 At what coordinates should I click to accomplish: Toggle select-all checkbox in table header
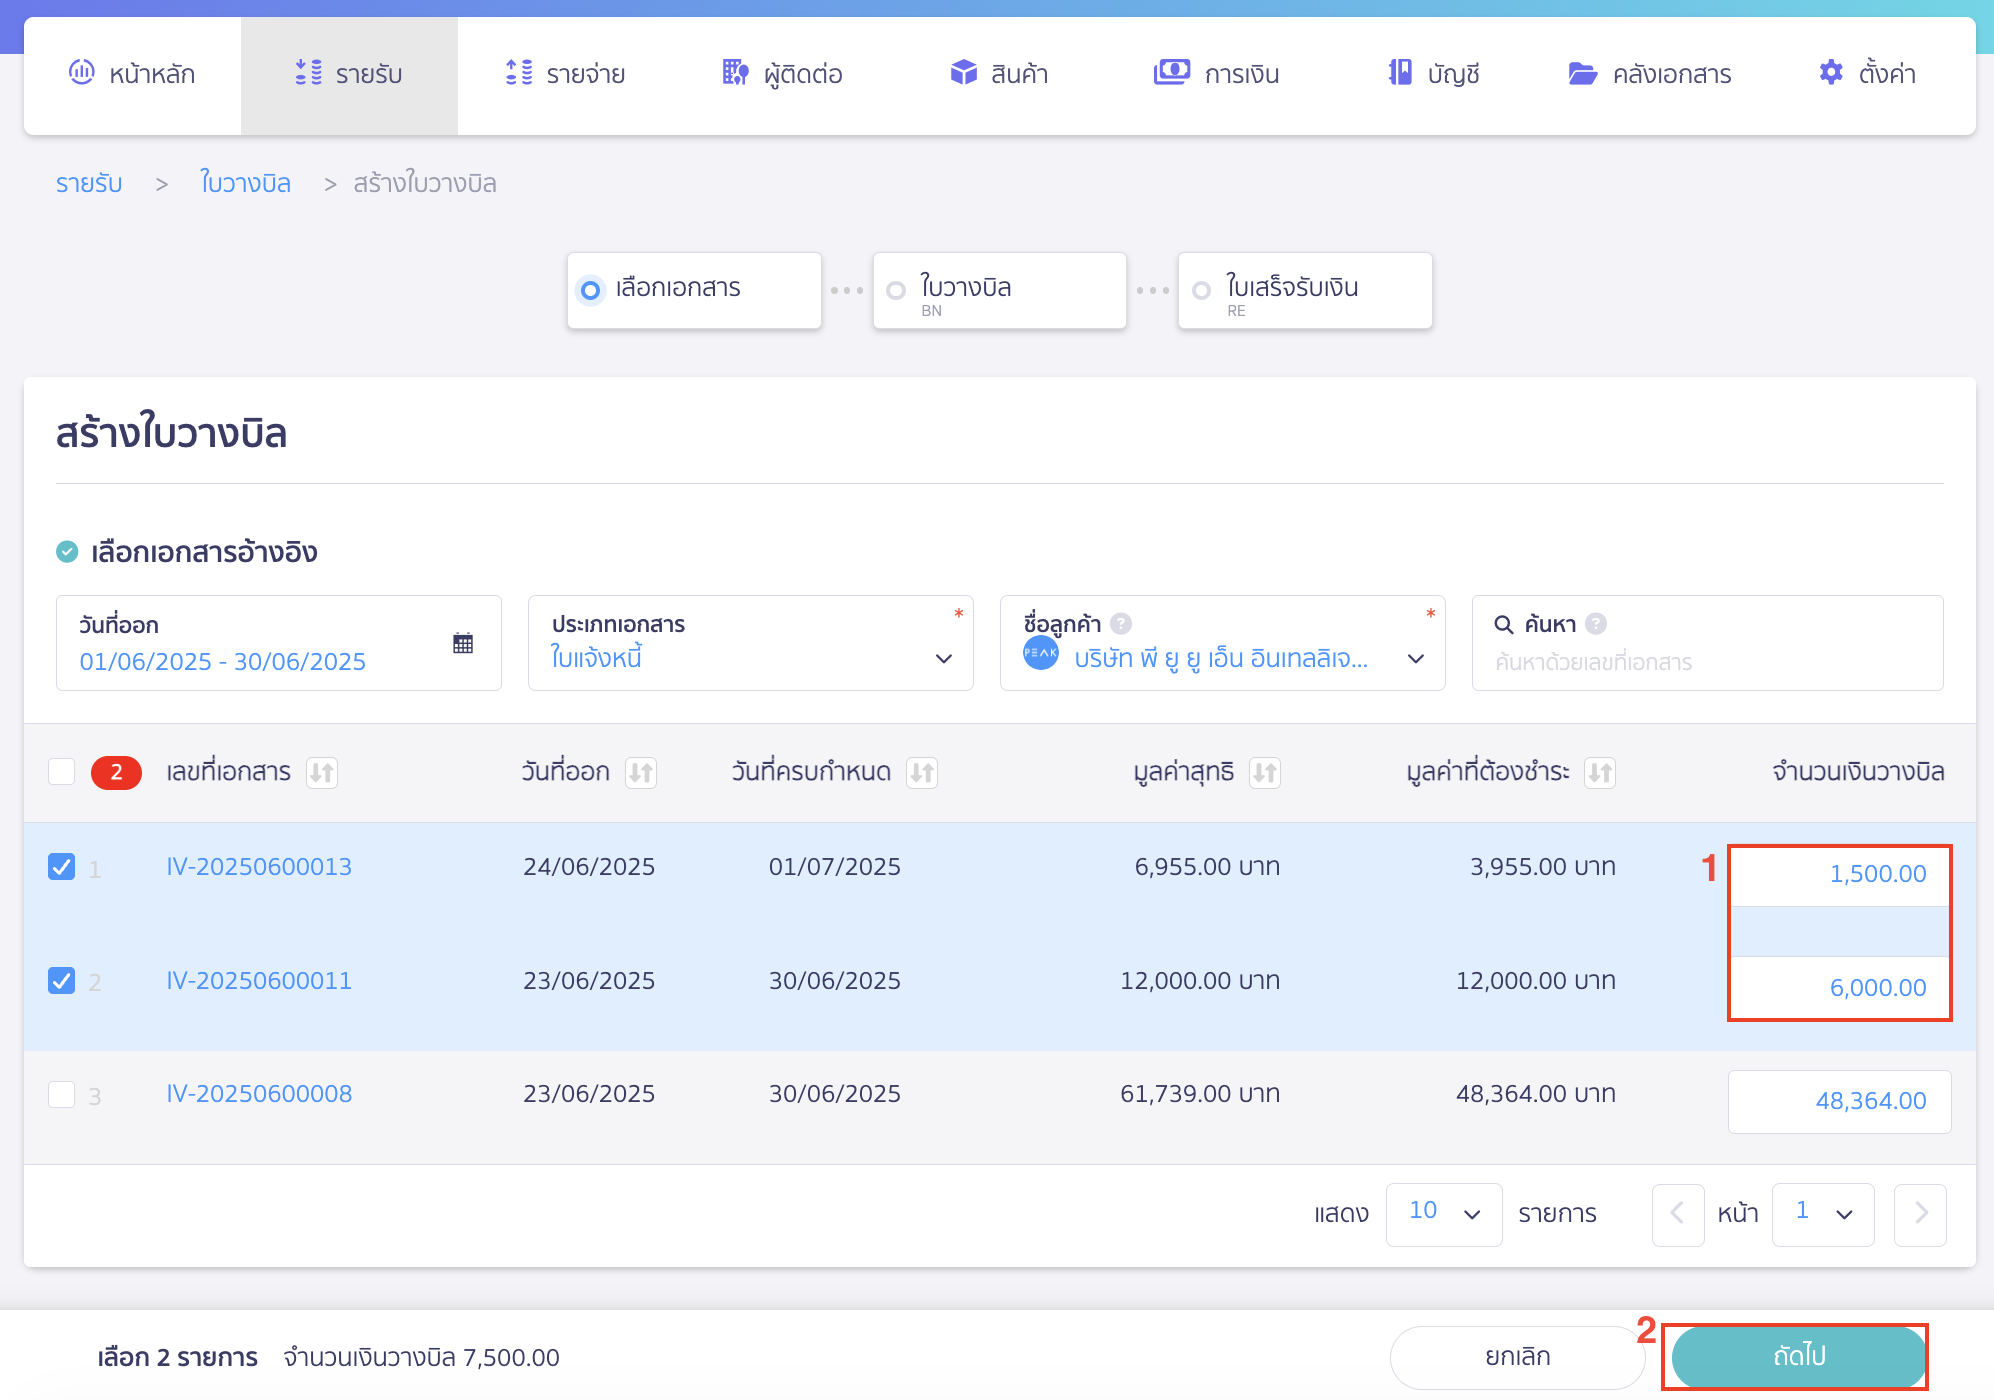(x=62, y=772)
